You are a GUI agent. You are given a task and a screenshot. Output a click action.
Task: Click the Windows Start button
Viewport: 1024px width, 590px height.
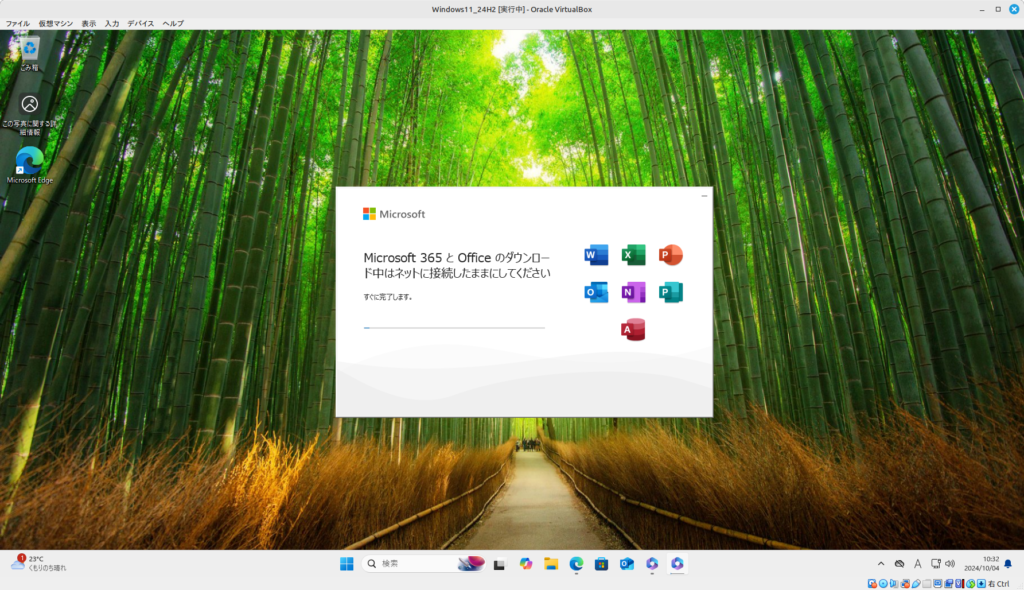[x=346, y=564]
